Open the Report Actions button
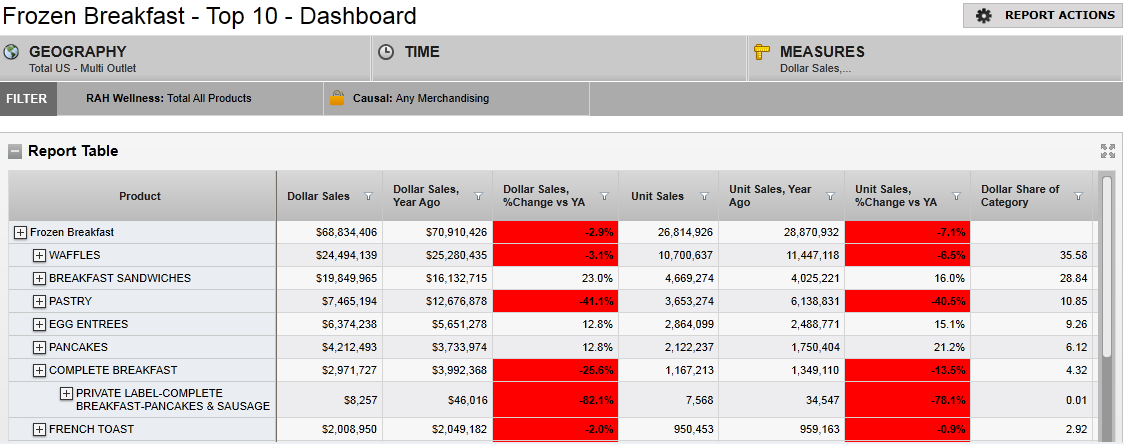The height and width of the screenshot is (444, 1124). (1041, 15)
